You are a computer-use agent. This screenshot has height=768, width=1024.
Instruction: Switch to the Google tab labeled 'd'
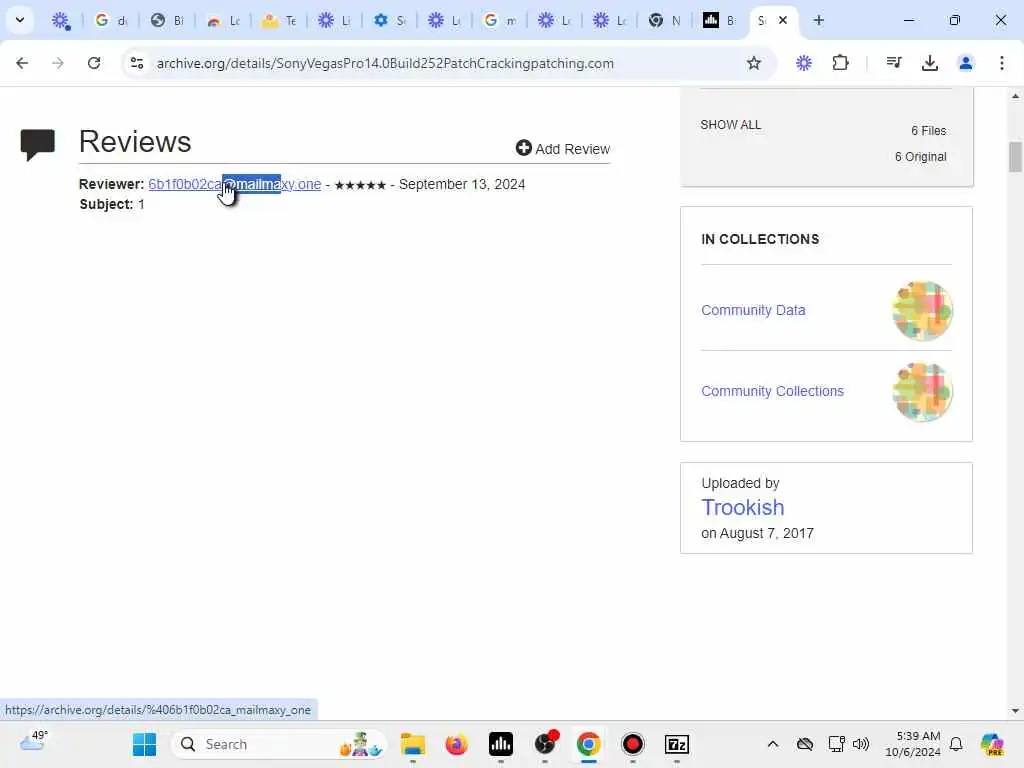click(x=110, y=20)
